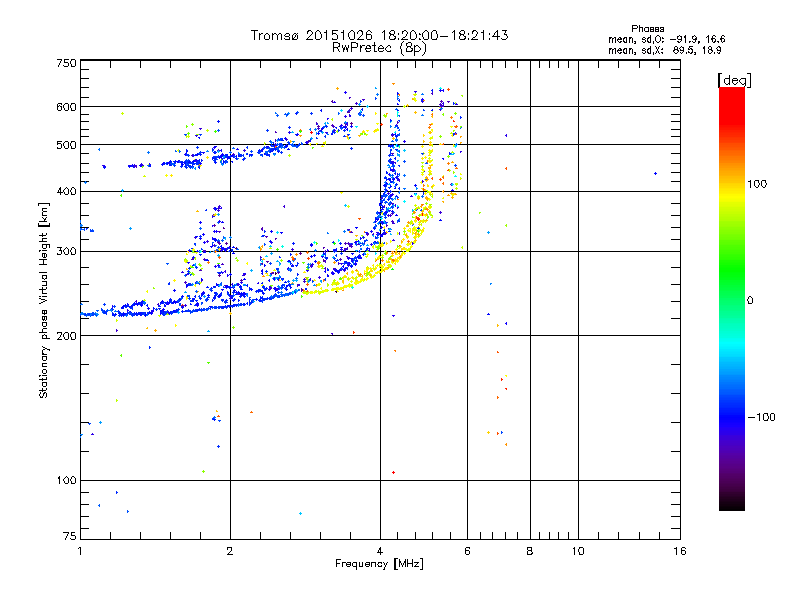Click the 'mean, sd,X: 89.5, 18.9' line
Image resolution: width=800 pixels, height=600 pixels.
pyautogui.click(x=664, y=50)
